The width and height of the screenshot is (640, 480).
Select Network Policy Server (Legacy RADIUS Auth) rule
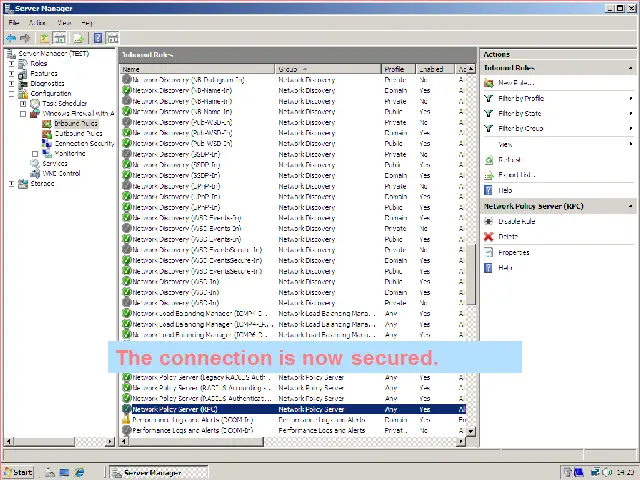[293, 378]
